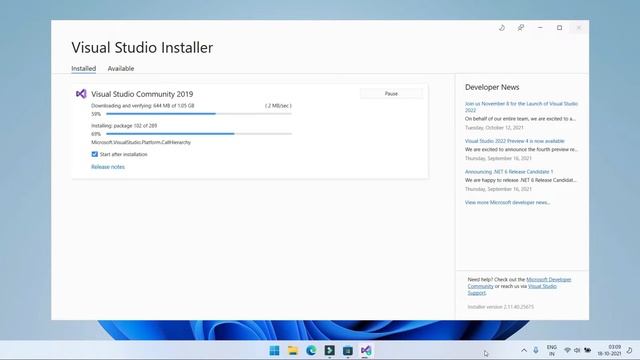Switch to the Installed tab
This screenshot has height=360, width=640.
[84, 69]
